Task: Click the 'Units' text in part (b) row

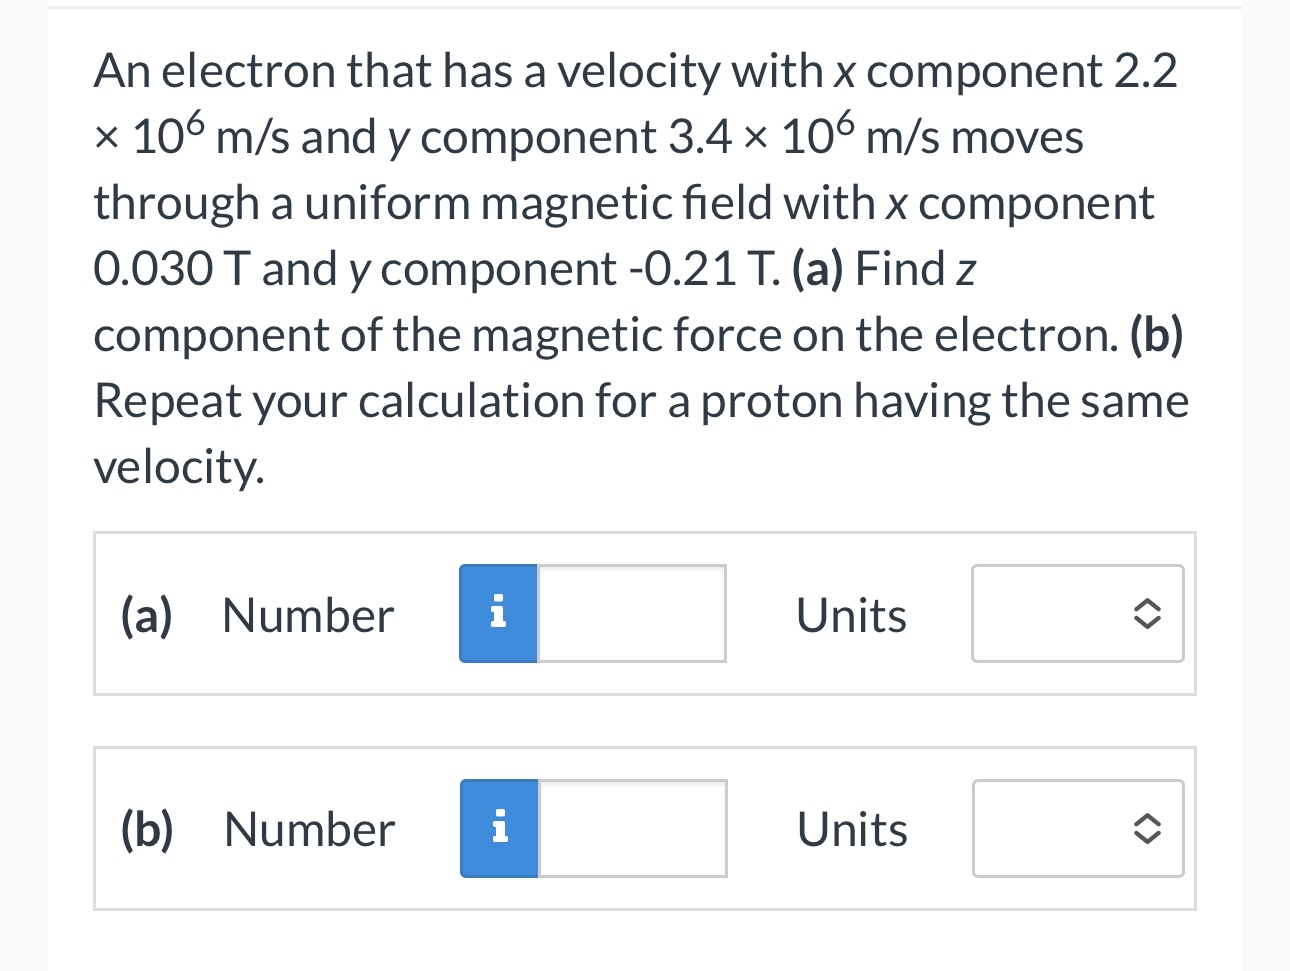Action: pos(851,828)
